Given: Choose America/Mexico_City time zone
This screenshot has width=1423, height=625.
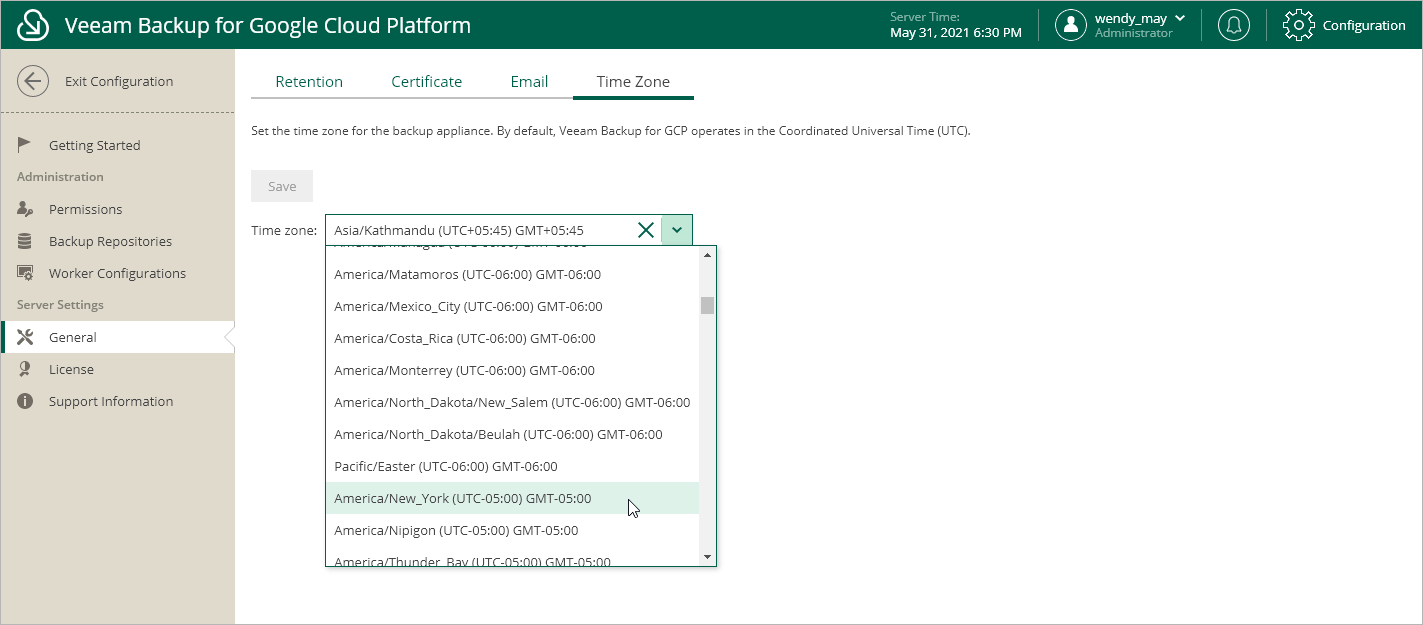Looking at the screenshot, I should click(x=512, y=306).
